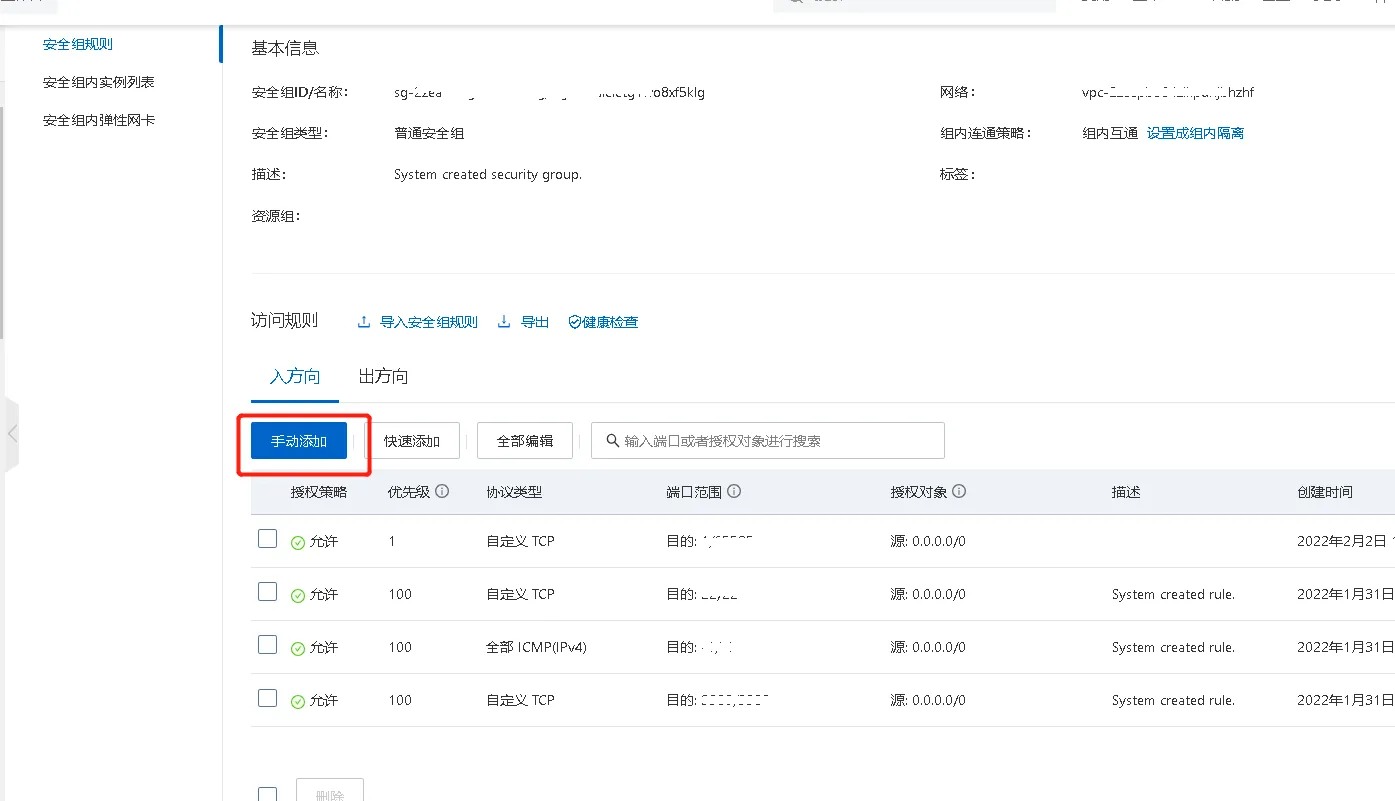The image size is (1395, 801).
Task: Tick the checkbox of the 全部 ICMP(IPv4) rule
Action: tap(267, 645)
